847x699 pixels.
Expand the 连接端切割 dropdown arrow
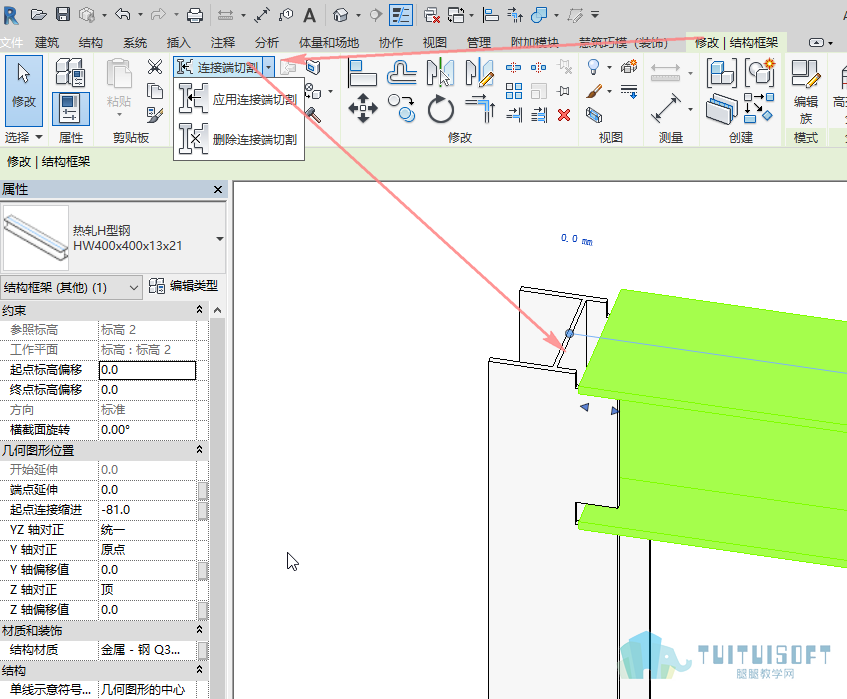click(269, 67)
